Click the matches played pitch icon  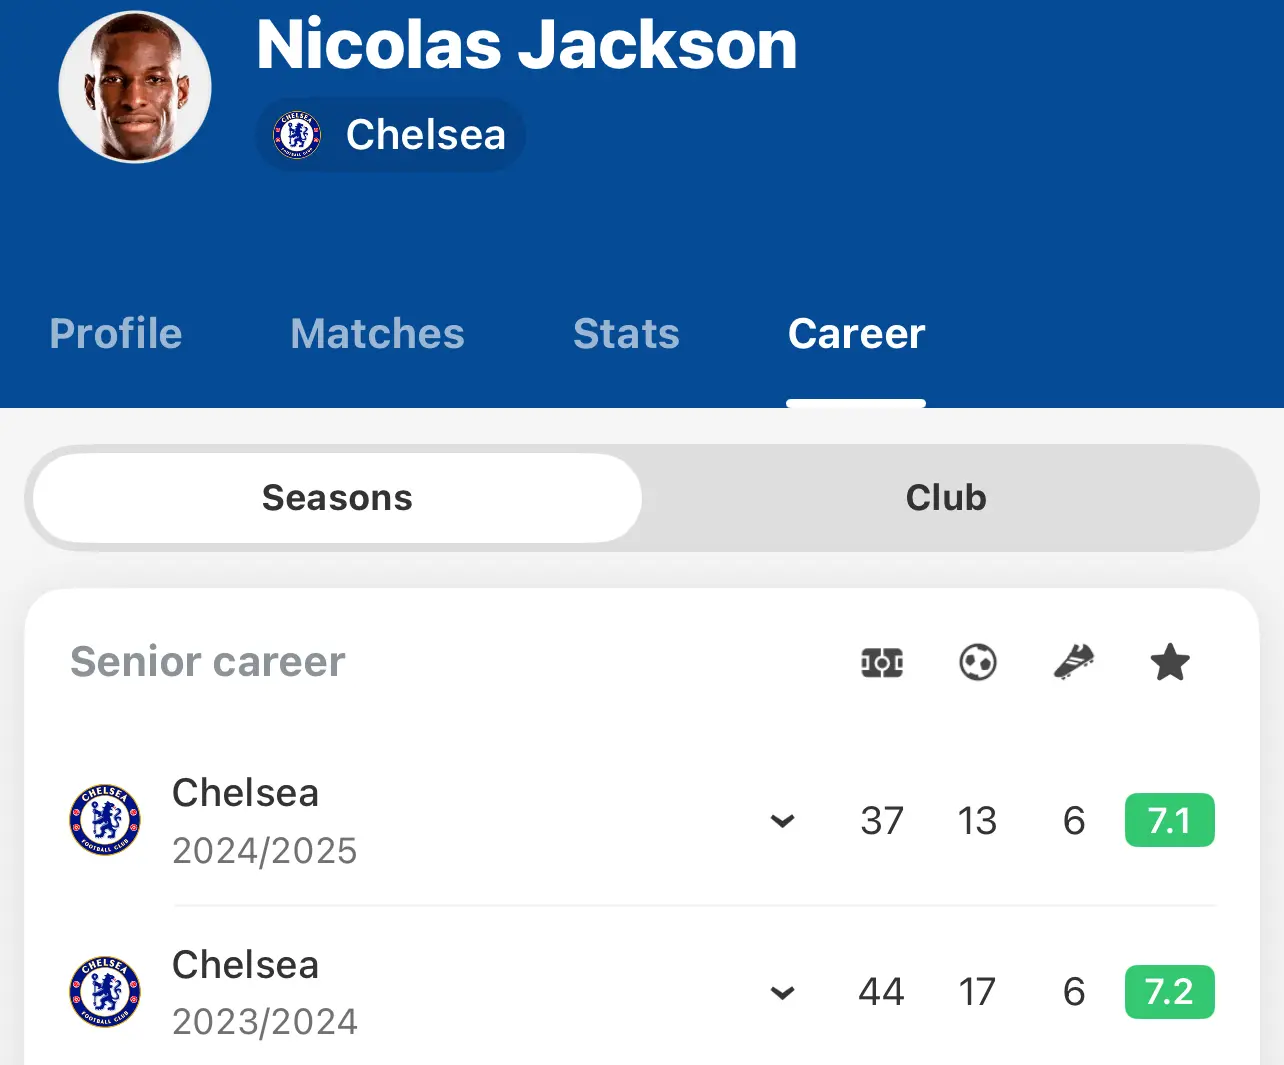(882, 662)
